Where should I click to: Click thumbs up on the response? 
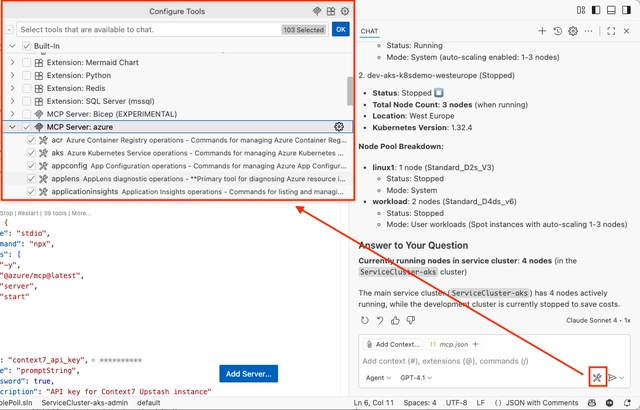[397, 320]
